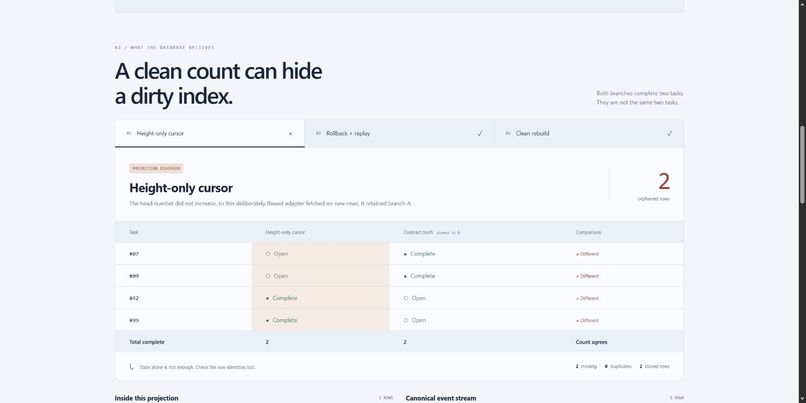Click the 'Inside this projection' heading
The width and height of the screenshot is (806, 403).
pyautogui.click(x=146, y=398)
